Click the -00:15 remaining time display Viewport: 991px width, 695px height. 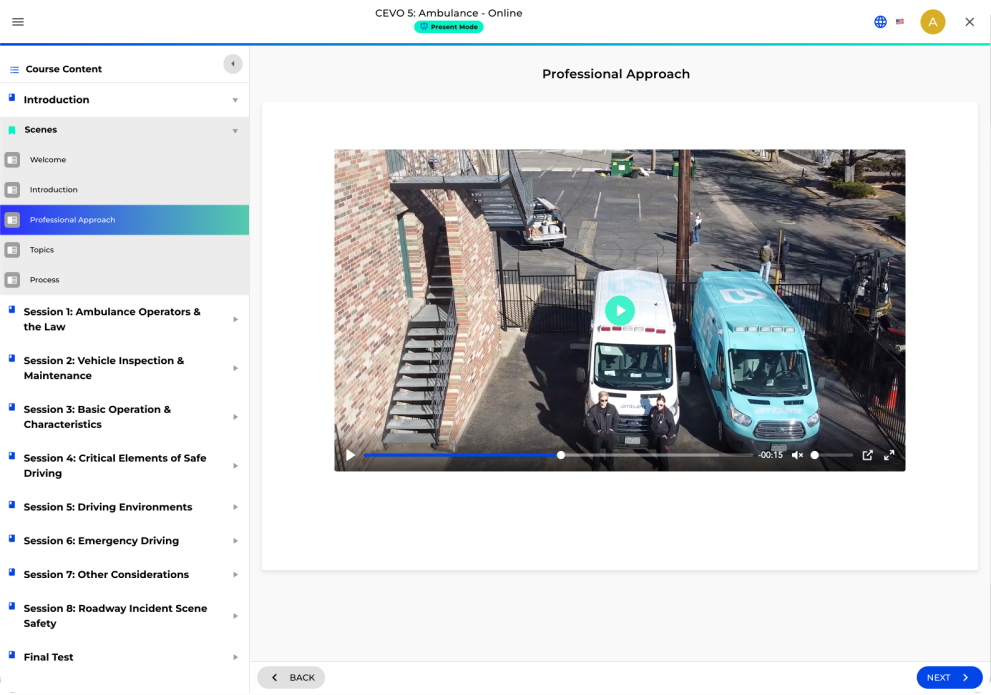(770, 455)
